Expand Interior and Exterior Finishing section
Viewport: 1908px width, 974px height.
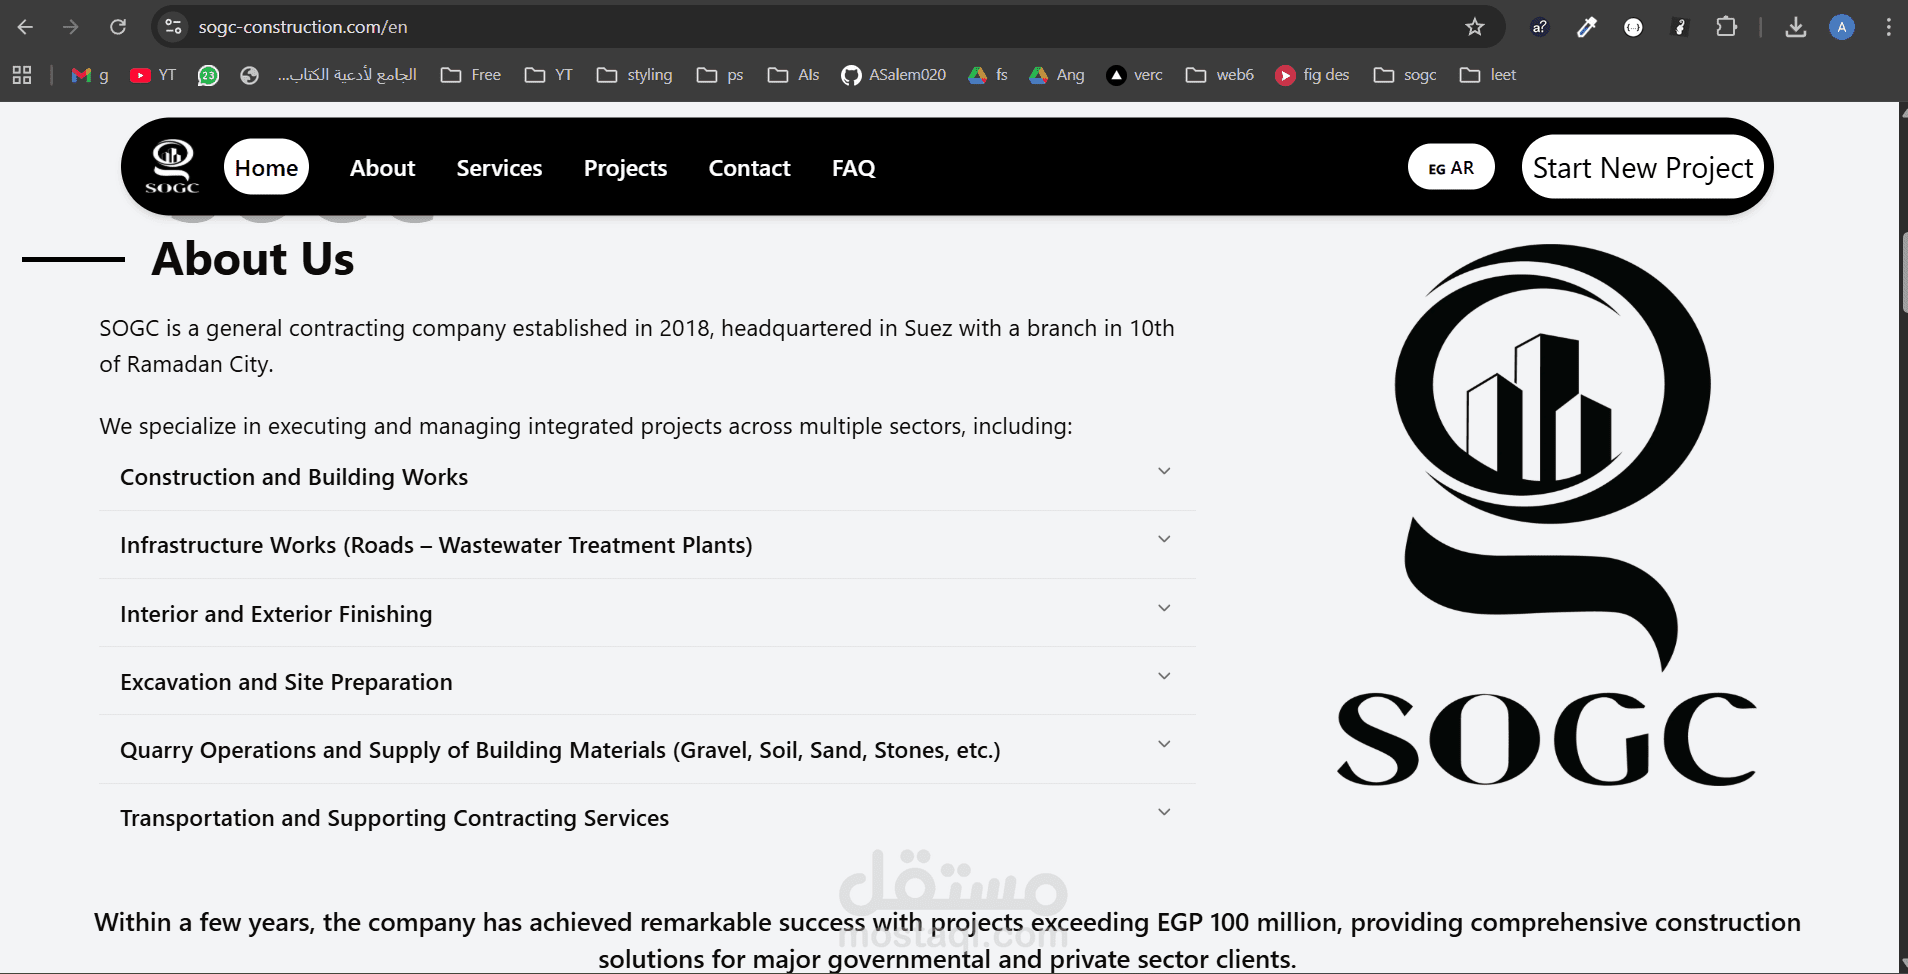point(647,613)
